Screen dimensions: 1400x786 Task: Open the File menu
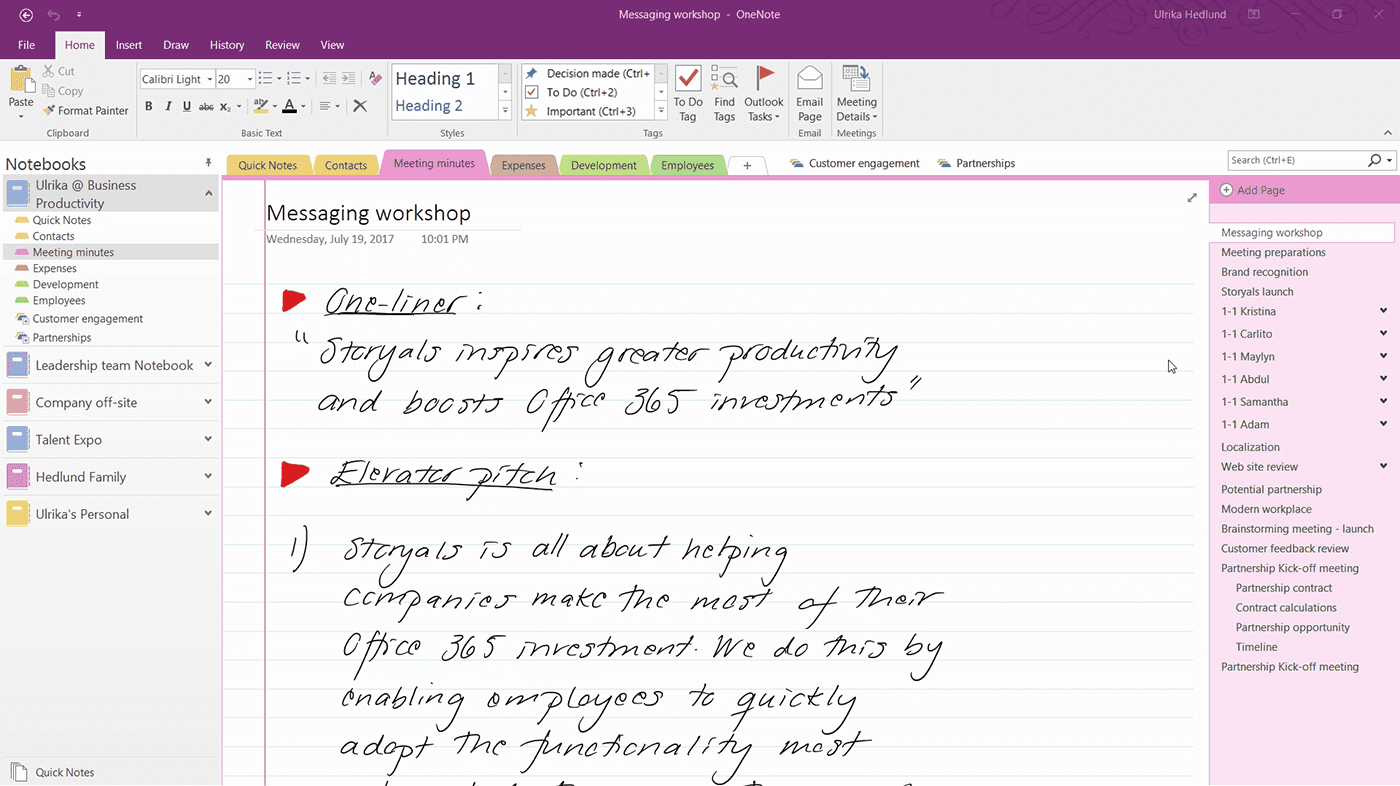[27, 45]
